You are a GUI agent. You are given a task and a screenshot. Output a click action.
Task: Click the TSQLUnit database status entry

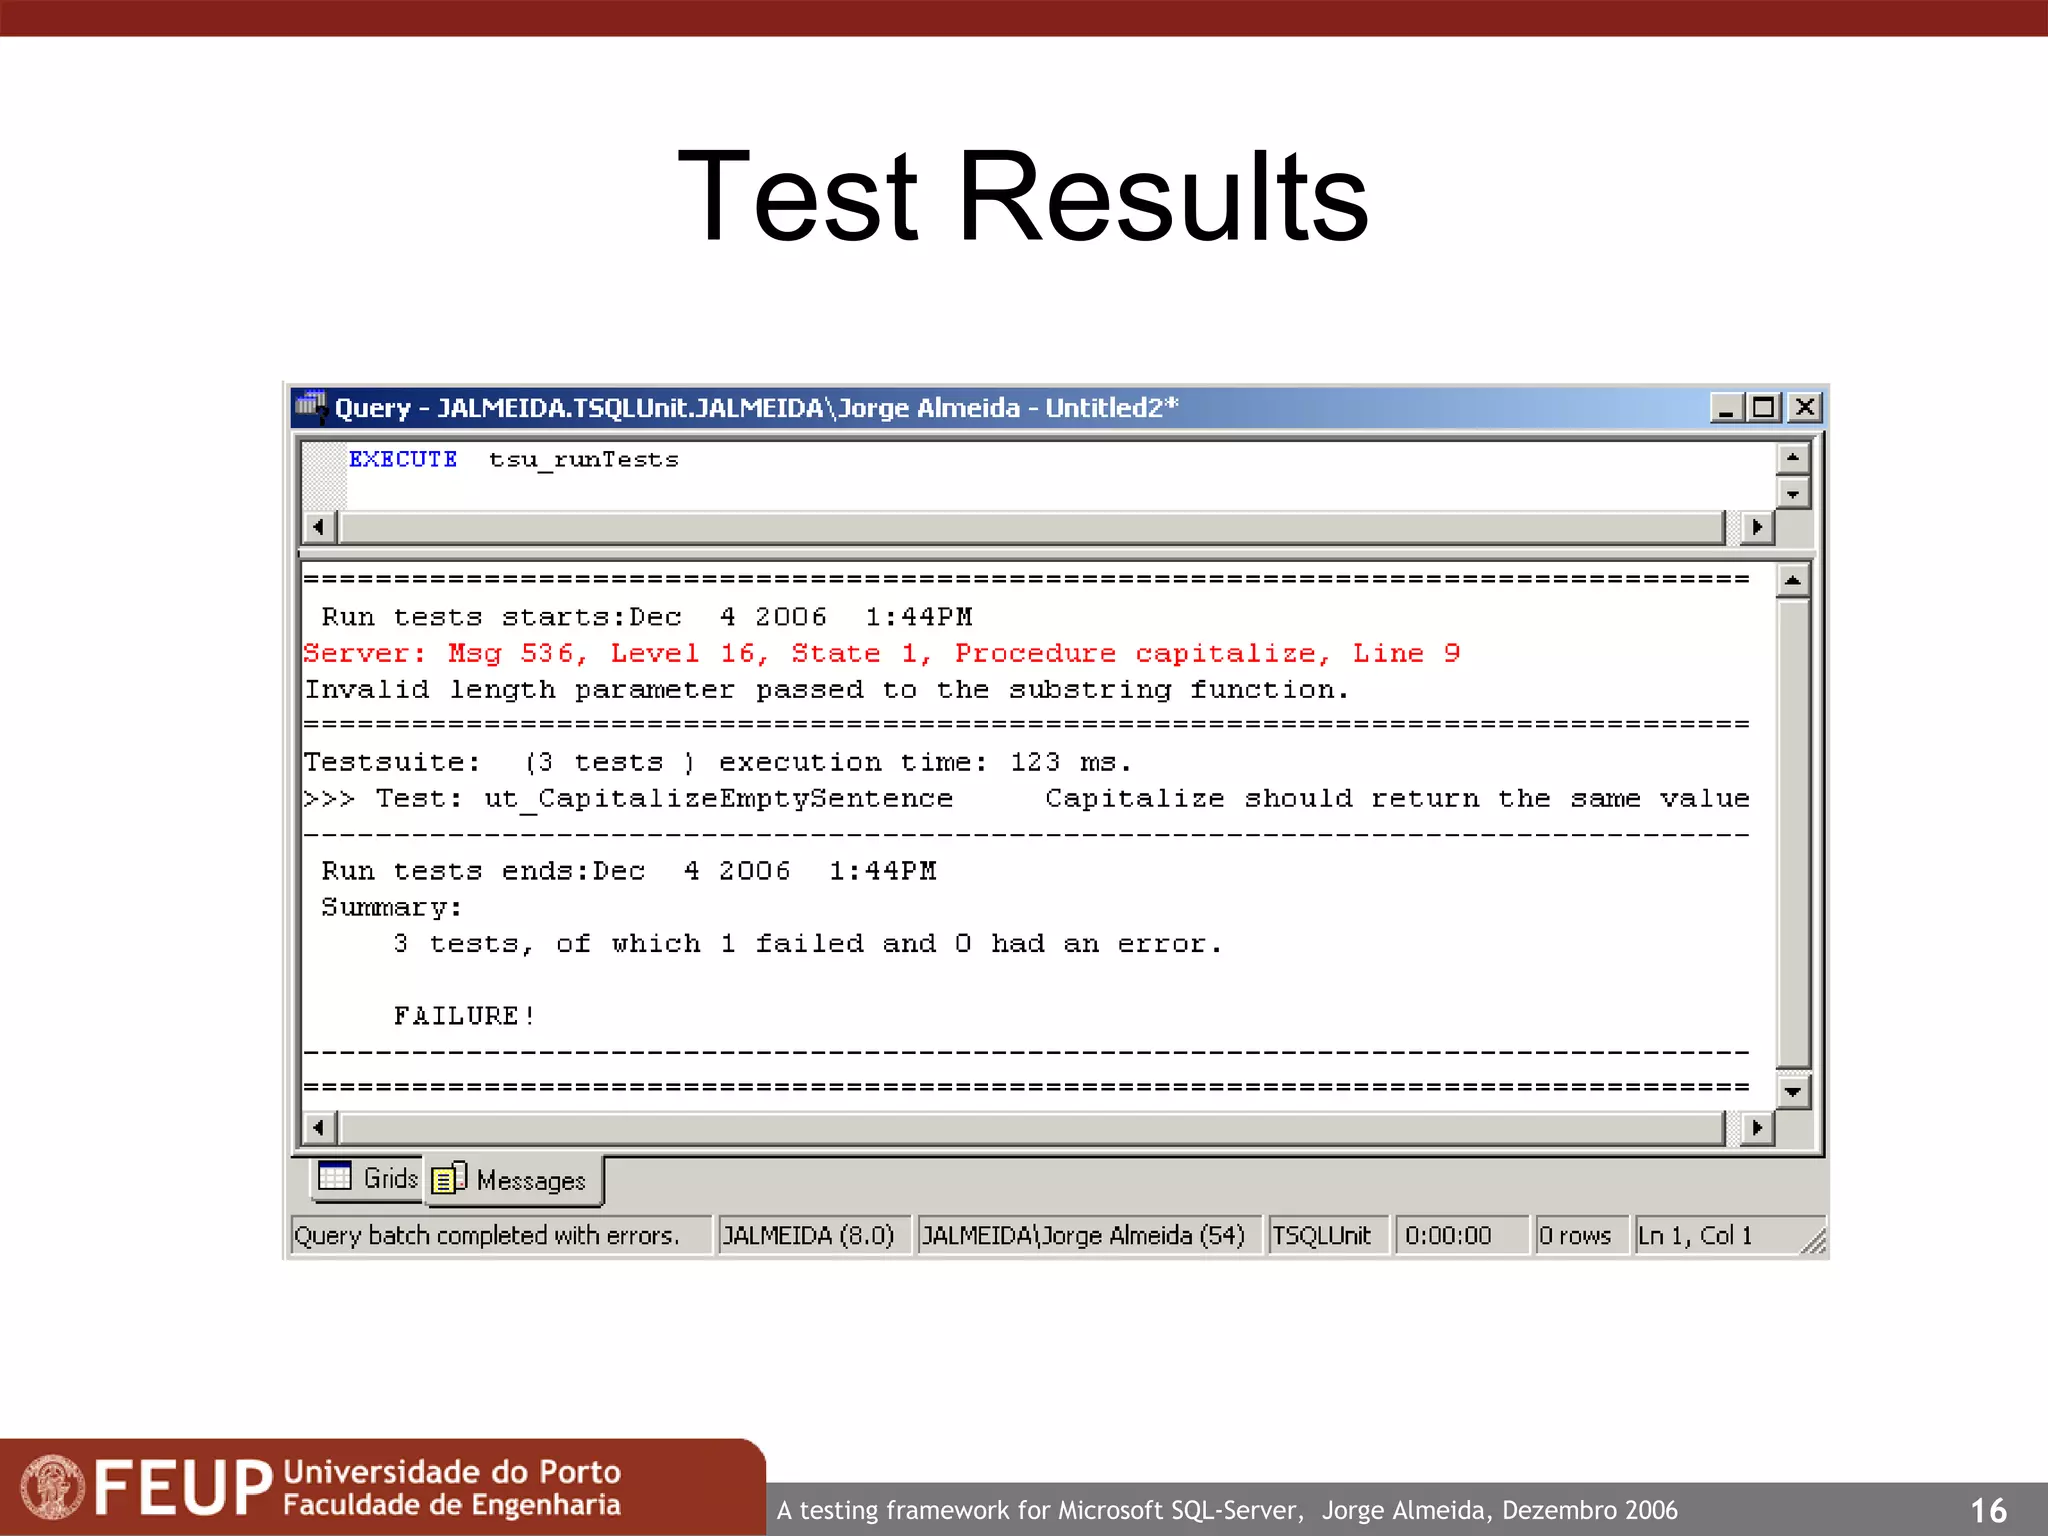click(1328, 1235)
